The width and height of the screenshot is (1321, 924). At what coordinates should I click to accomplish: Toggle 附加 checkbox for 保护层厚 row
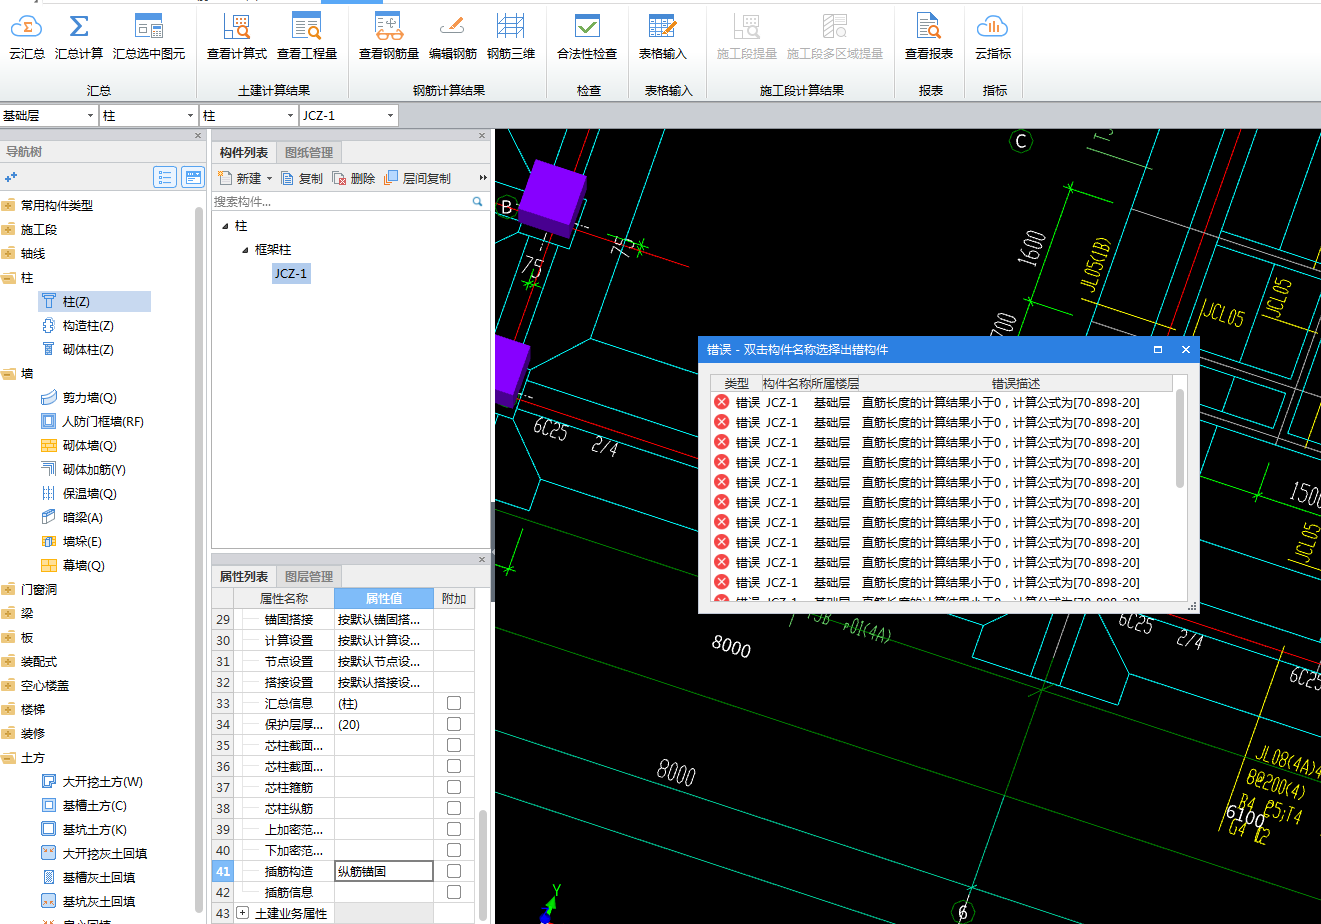pos(454,724)
